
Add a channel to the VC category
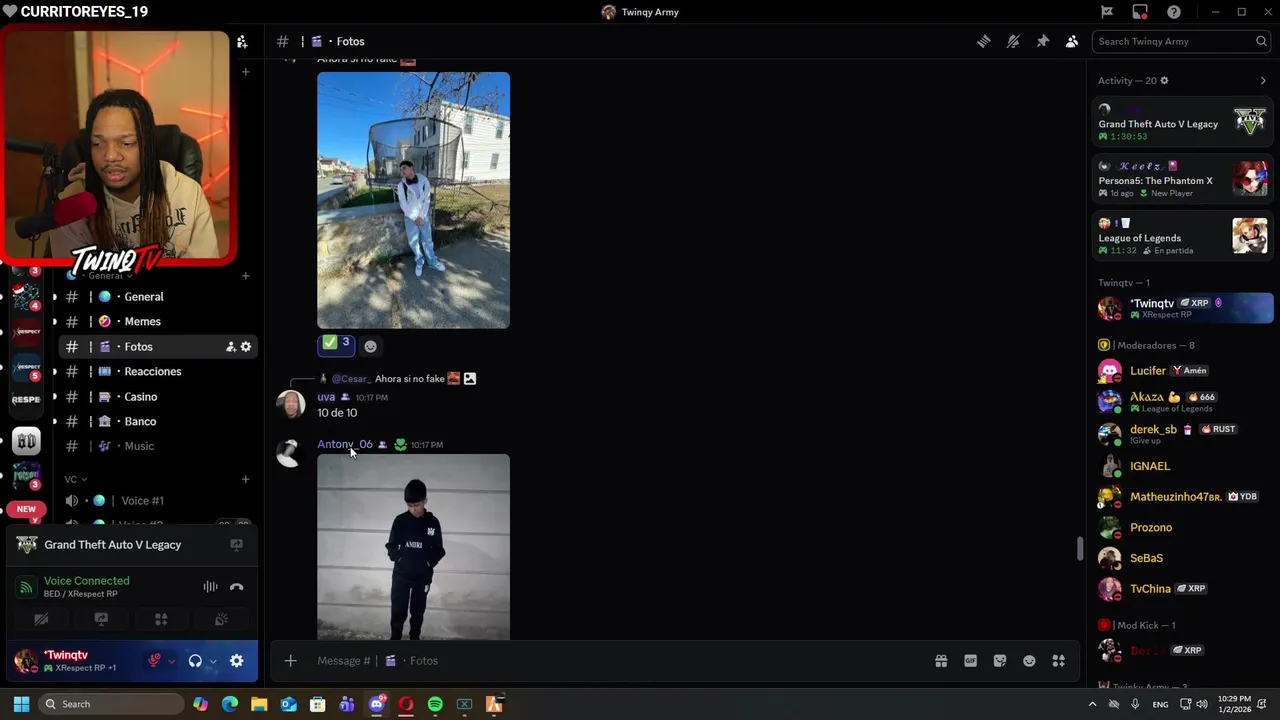pyautogui.click(x=245, y=479)
